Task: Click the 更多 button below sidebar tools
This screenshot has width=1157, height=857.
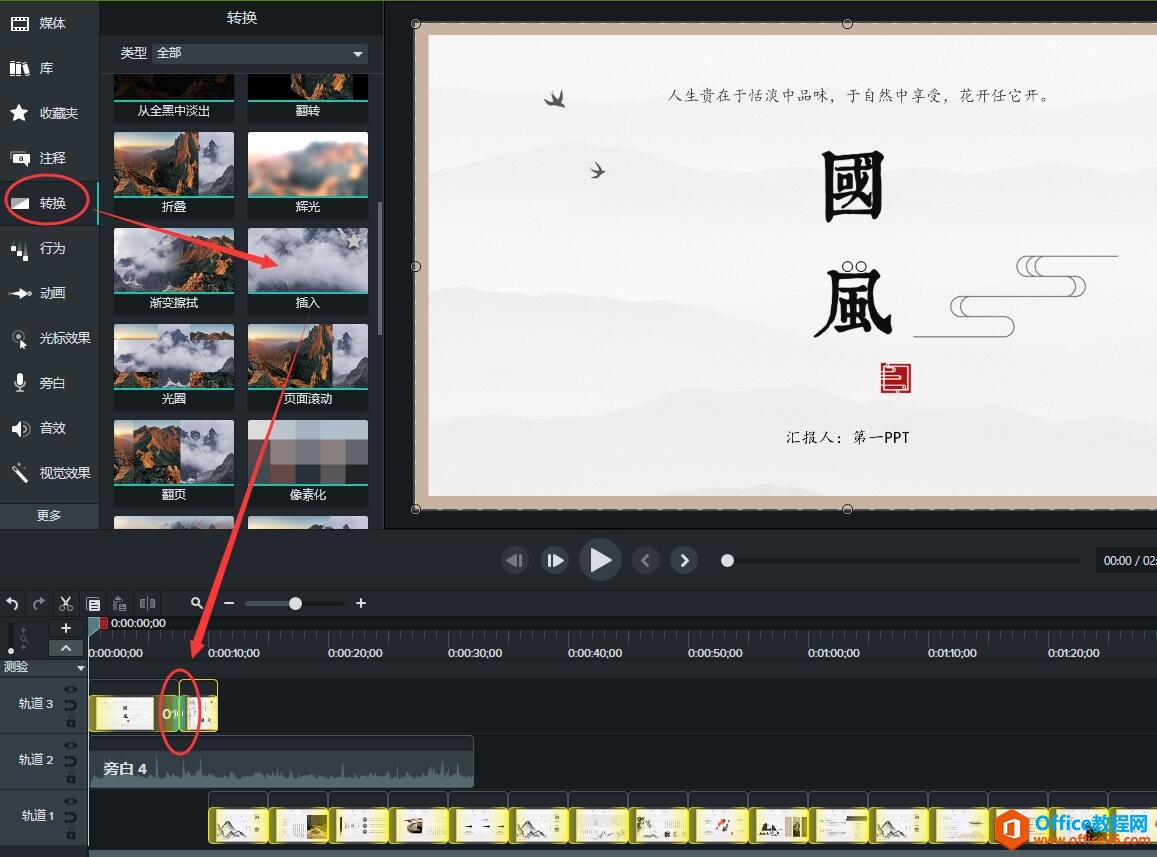Action: point(49,515)
